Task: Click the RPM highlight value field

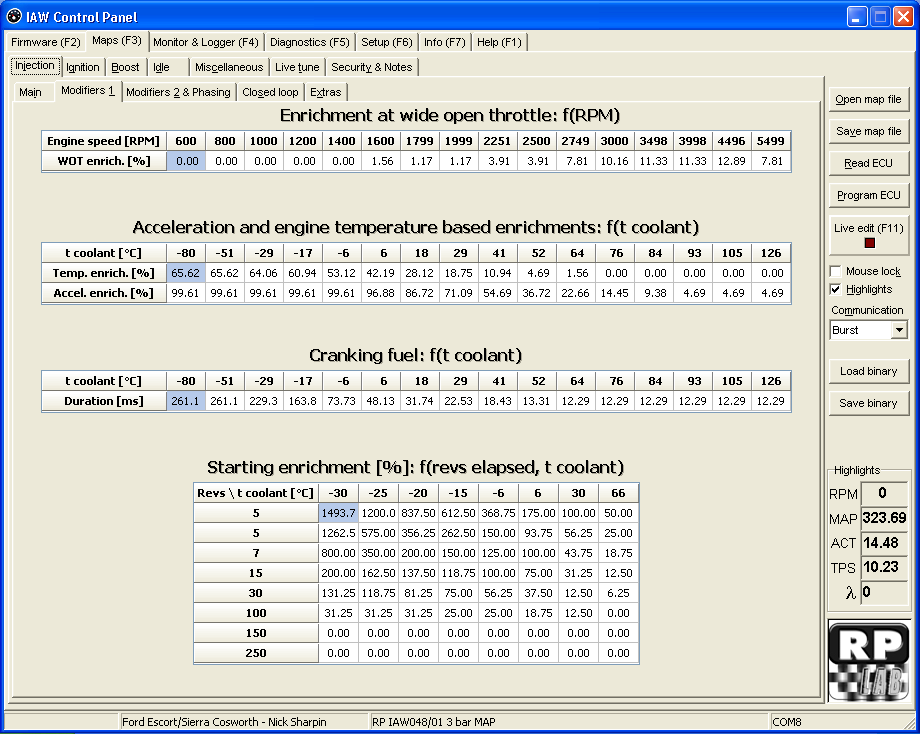Action: [x=883, y=493]
